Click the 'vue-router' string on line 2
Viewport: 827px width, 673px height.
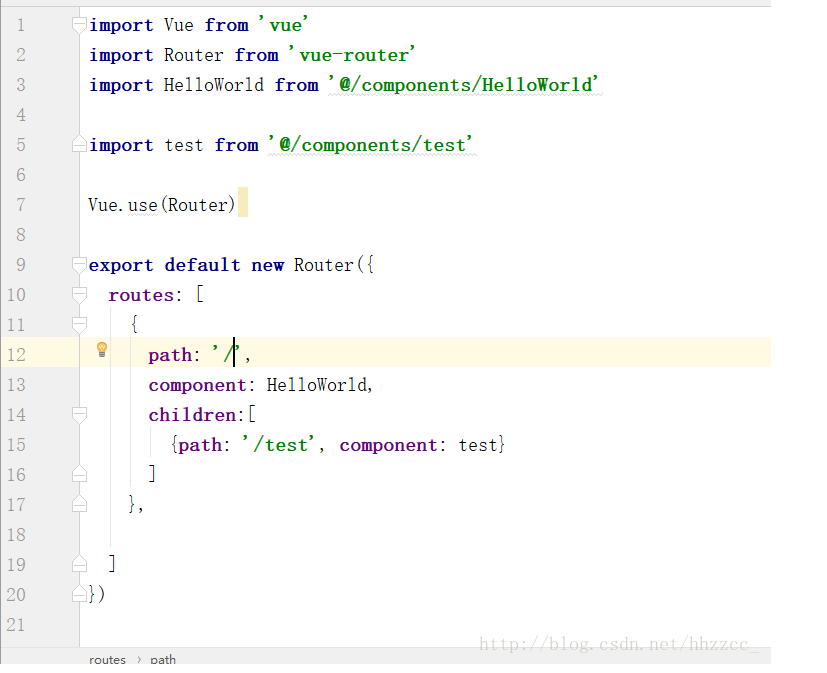[352, 55]
